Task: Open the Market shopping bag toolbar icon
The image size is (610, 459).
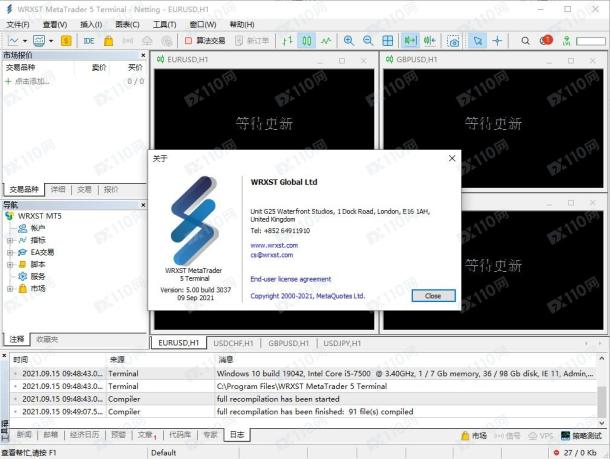Action: [x=109, y=40]
